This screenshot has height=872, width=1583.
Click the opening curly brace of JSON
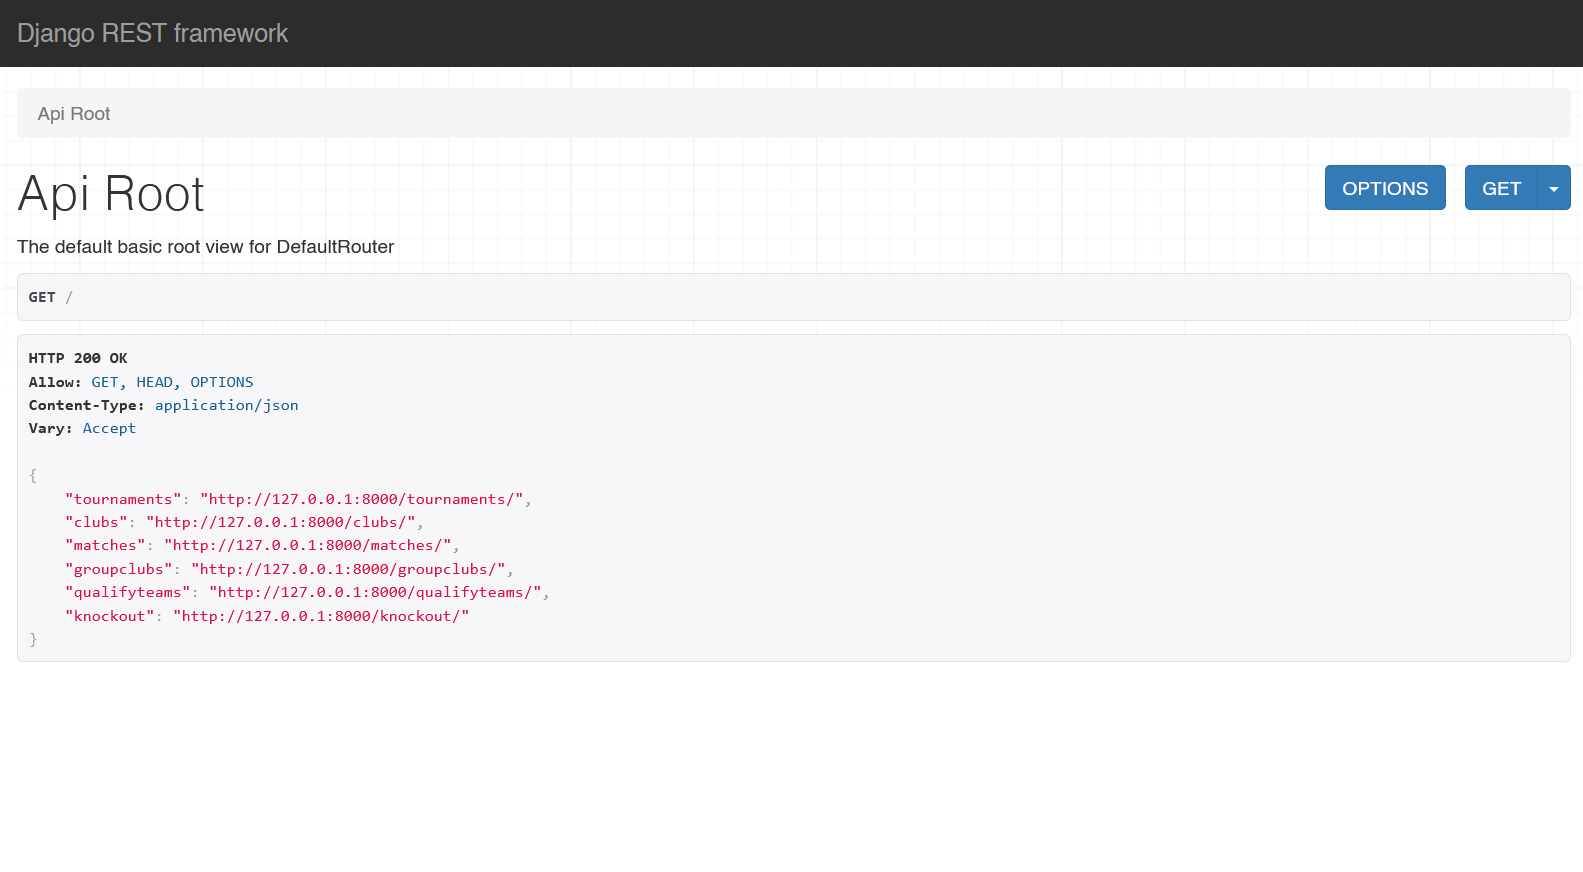[x=33, y=475]
